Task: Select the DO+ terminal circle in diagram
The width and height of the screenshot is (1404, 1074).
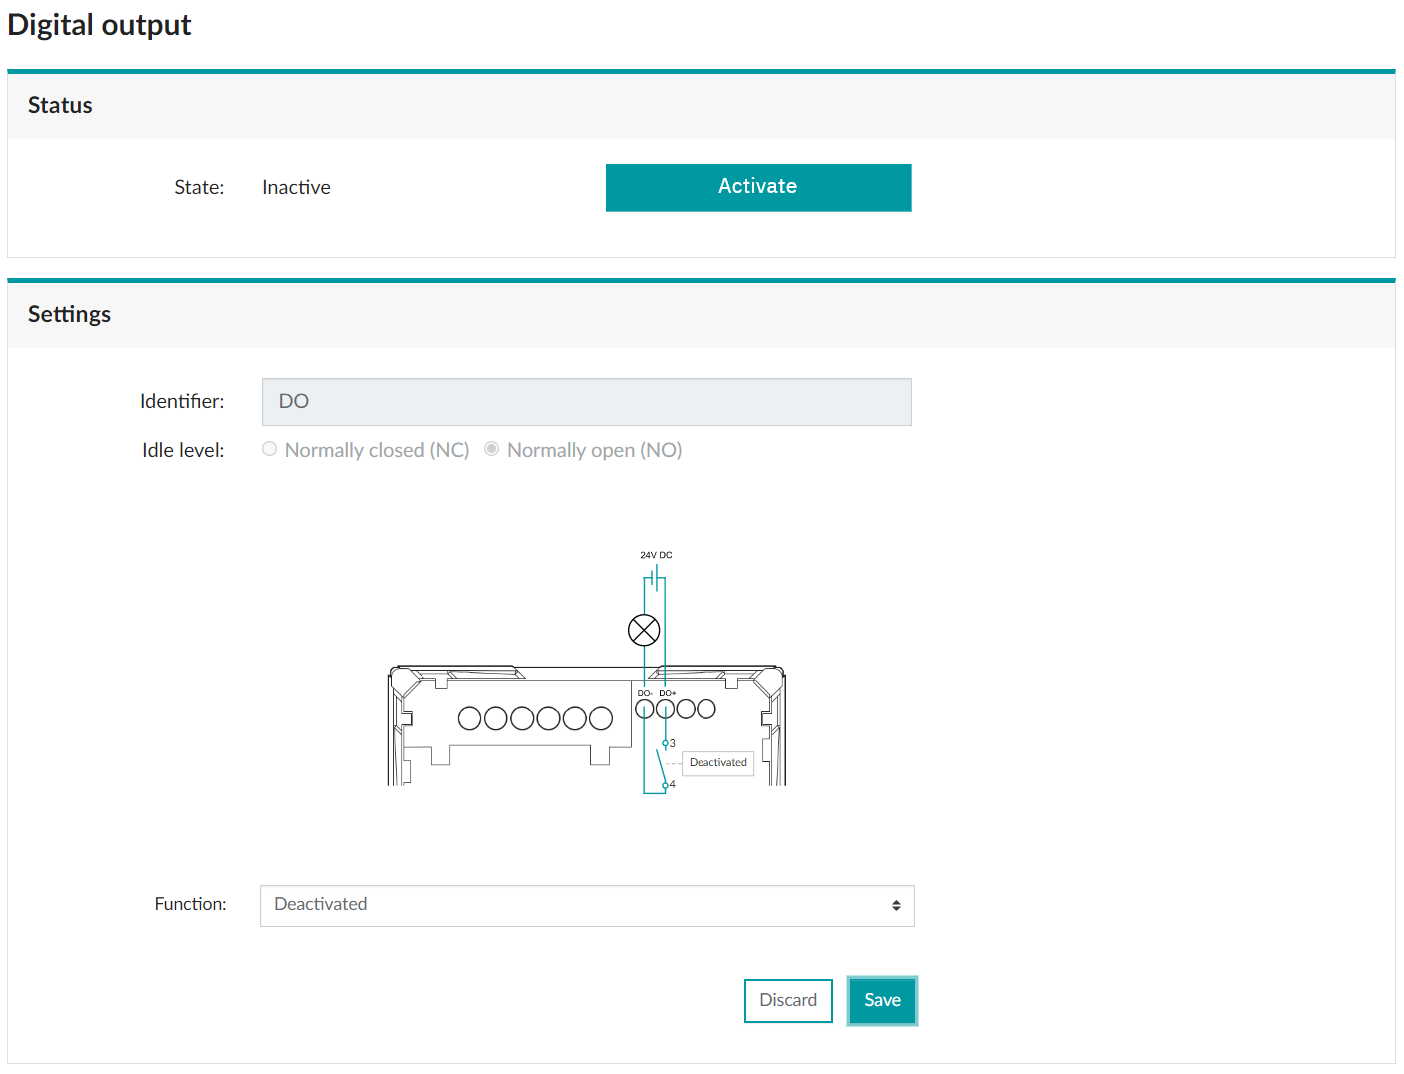Action: (665, 709)
